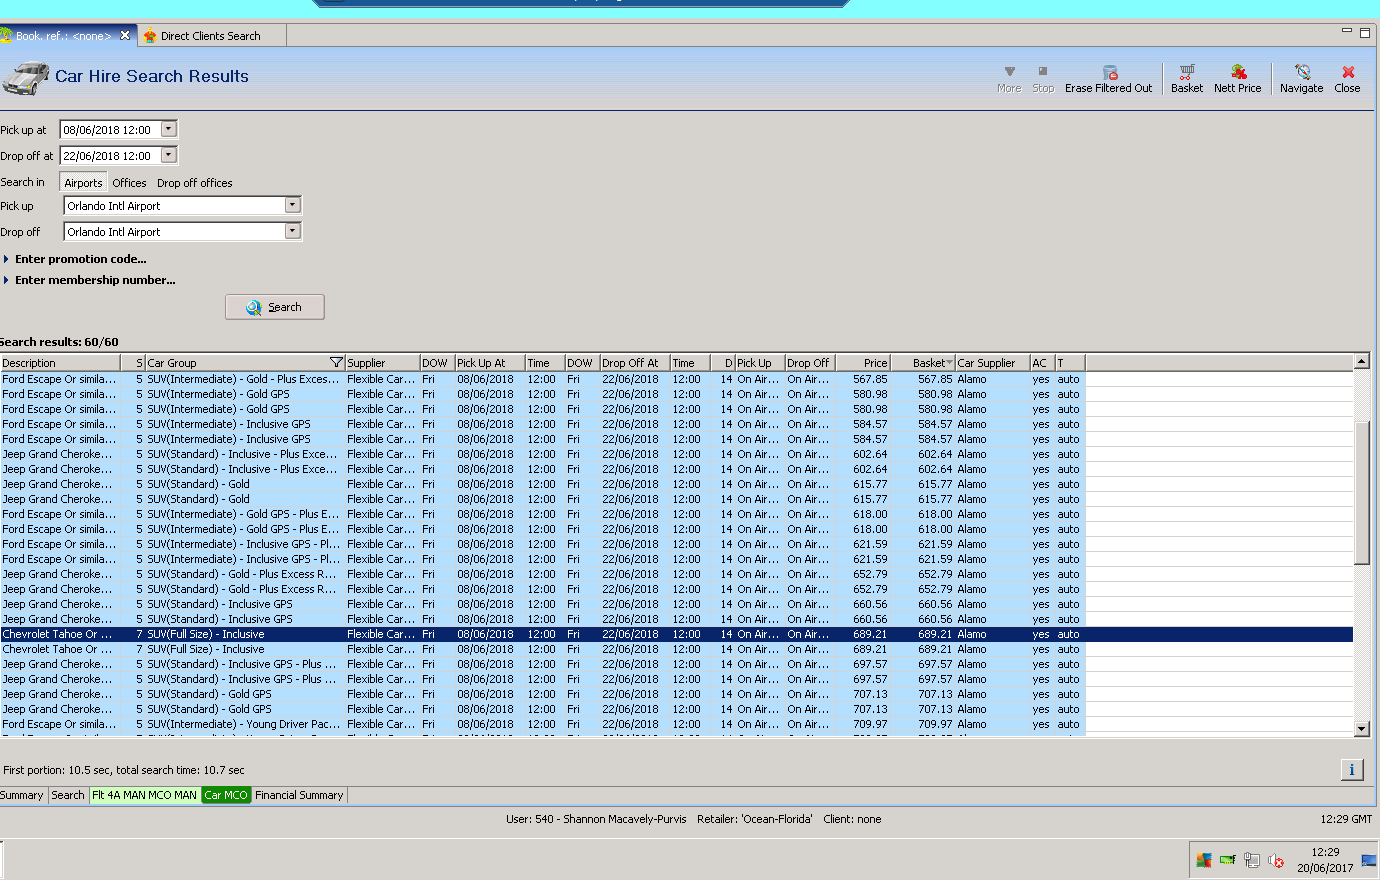1380x880 pixels.
Task: Click the filter icon in Car Group header
Action: (x=336, y=363)
